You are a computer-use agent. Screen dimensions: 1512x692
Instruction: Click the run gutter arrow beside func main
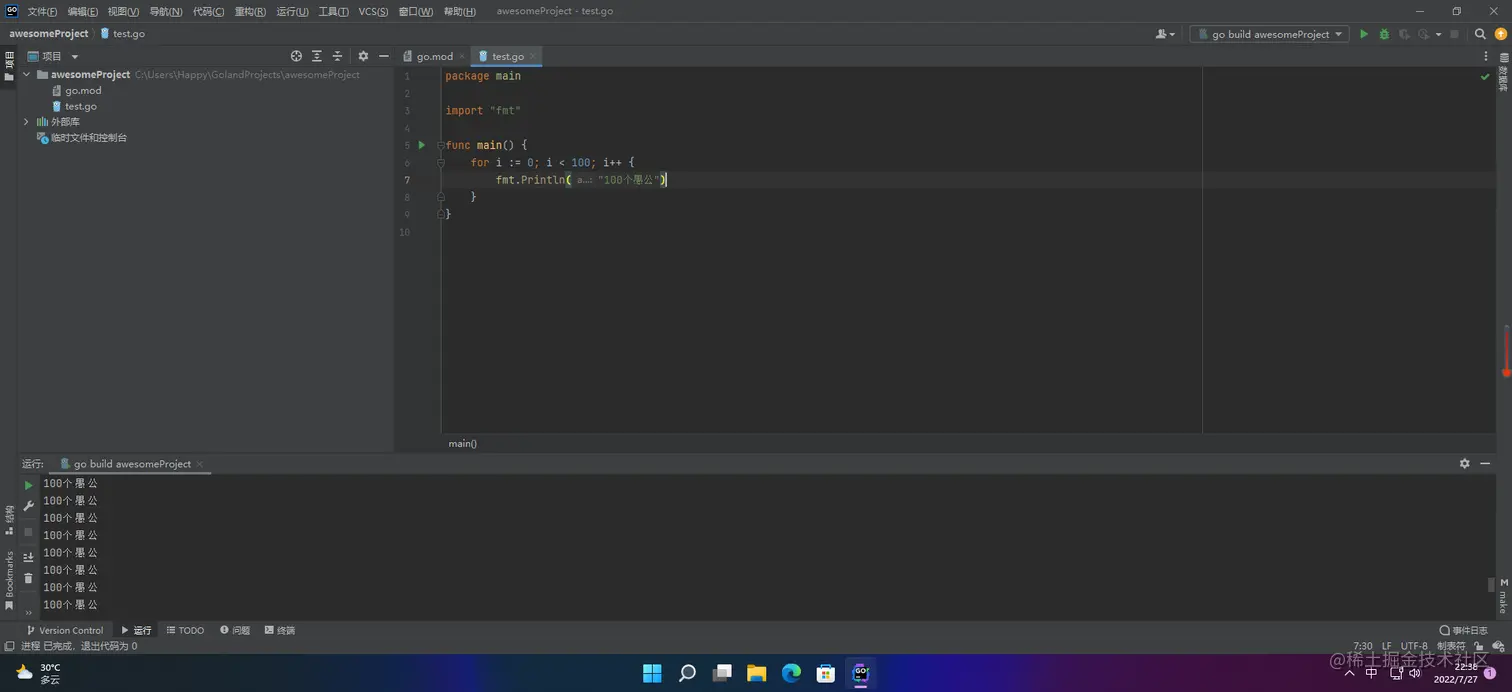pos(422,145)
